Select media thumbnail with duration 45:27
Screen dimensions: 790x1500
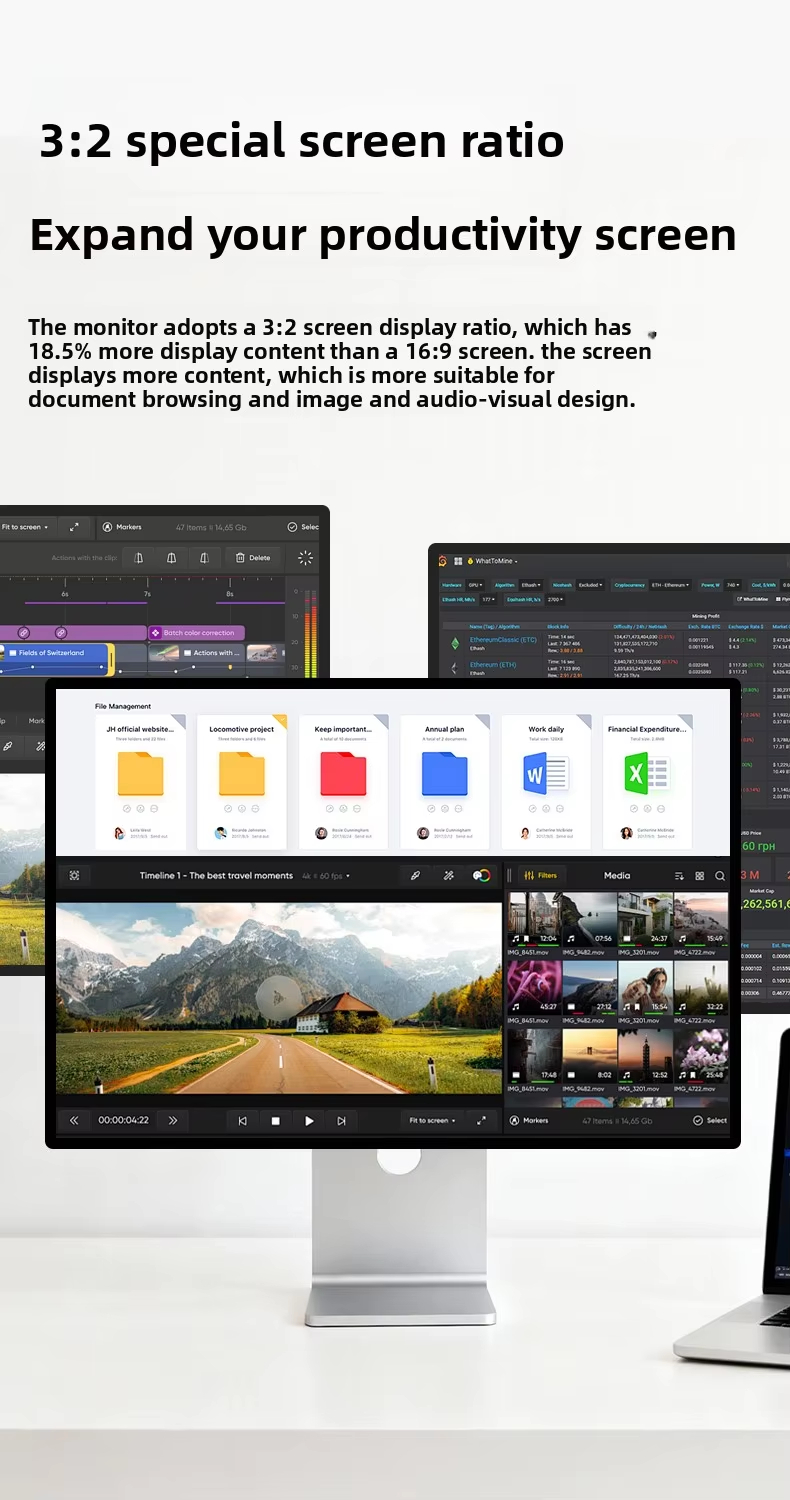click(x=533, y=987)
